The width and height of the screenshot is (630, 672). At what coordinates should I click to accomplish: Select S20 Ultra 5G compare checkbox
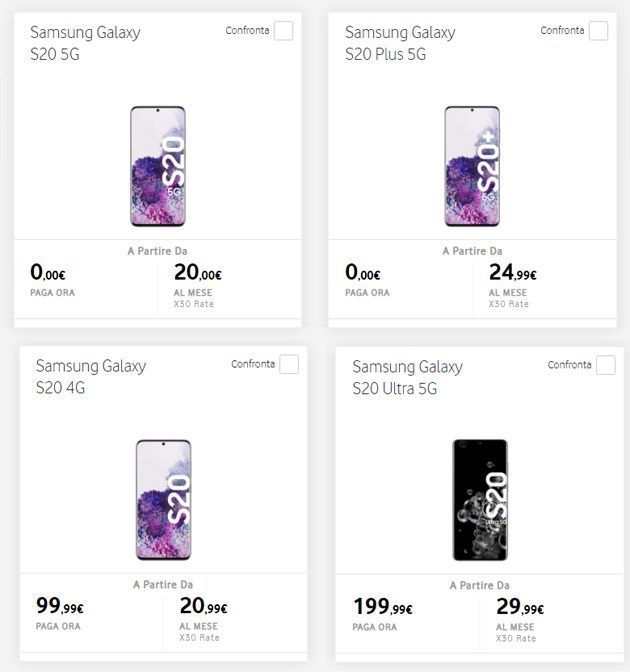[605, 365]
